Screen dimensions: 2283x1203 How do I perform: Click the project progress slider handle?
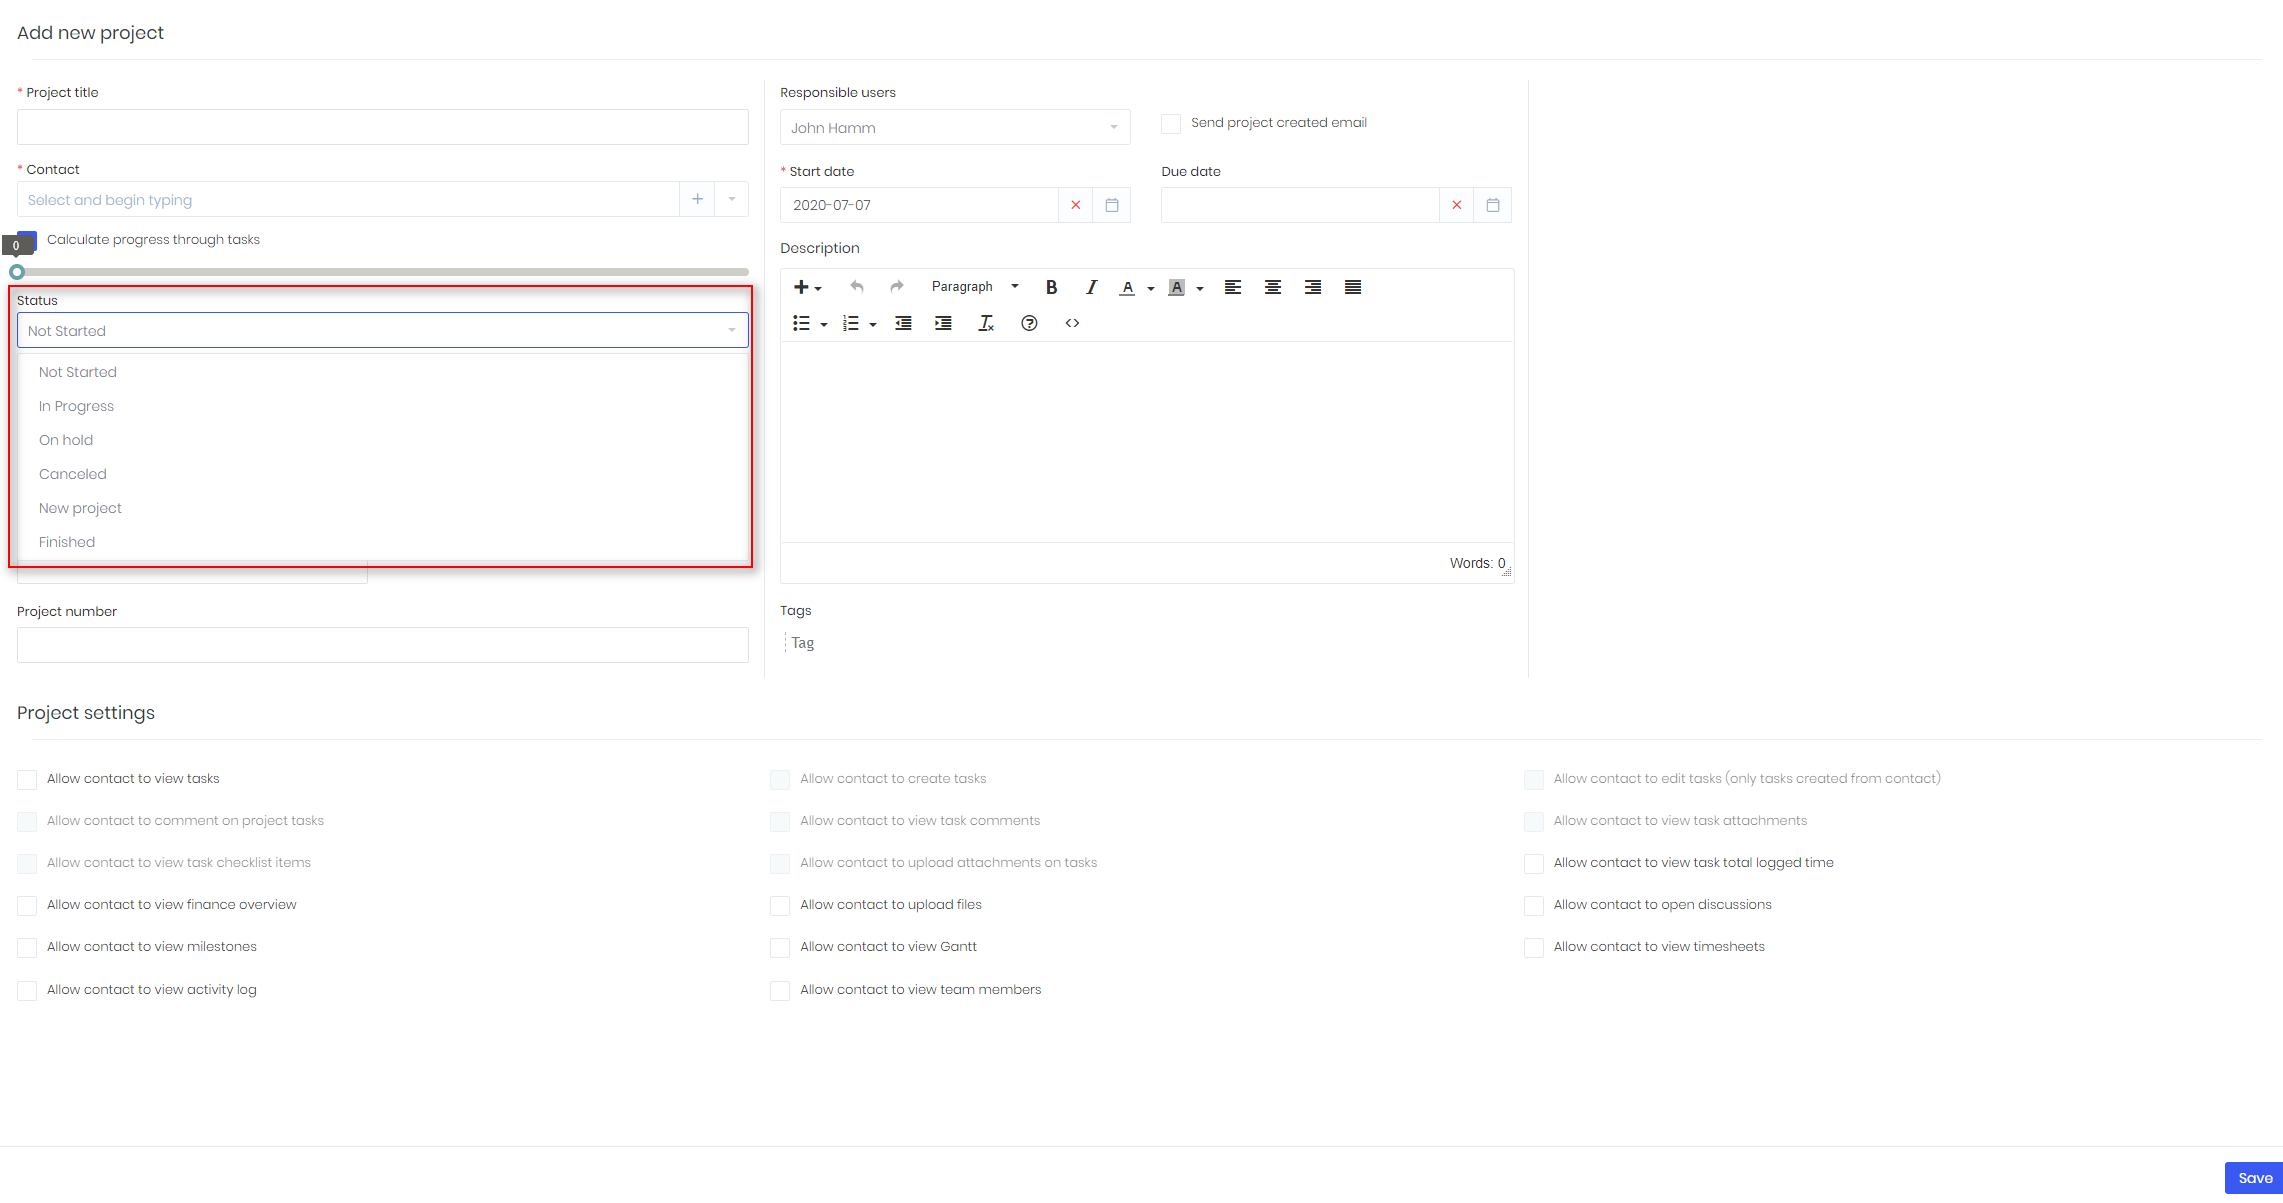(x=17, y=272)
